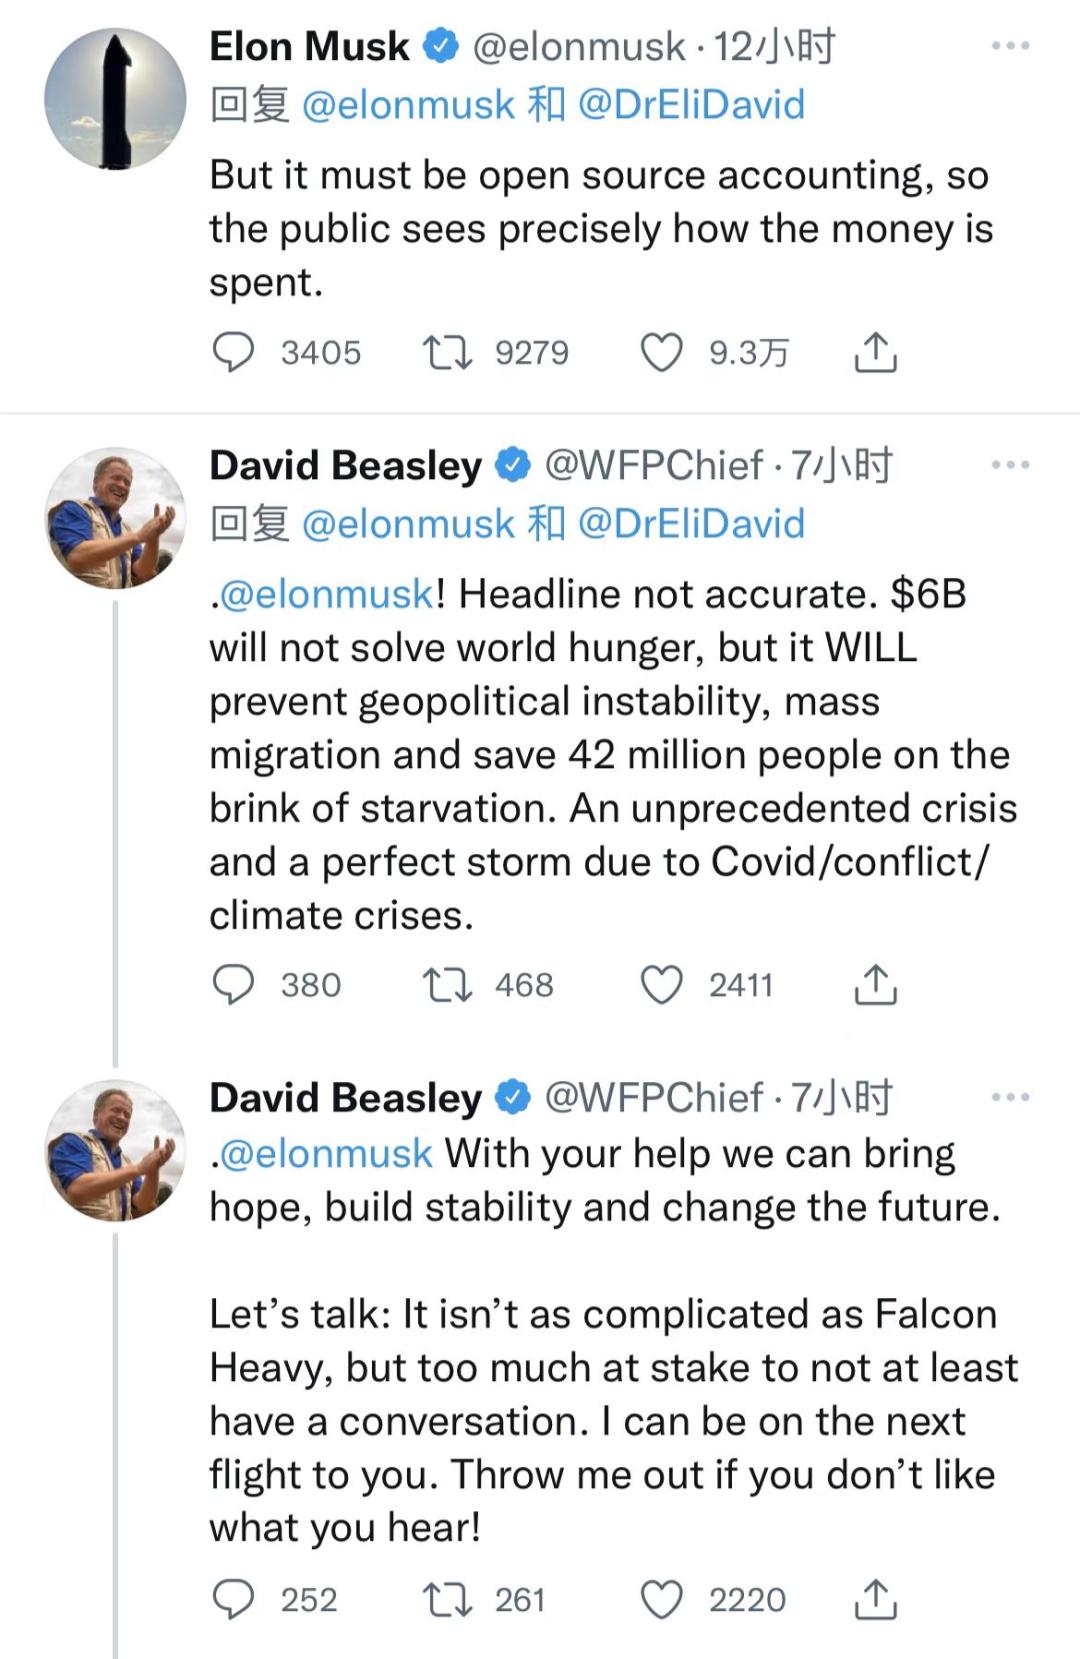
Task: Retweet Beasley's tweet showing 468 retweets
Action: [x=447, y=985]
